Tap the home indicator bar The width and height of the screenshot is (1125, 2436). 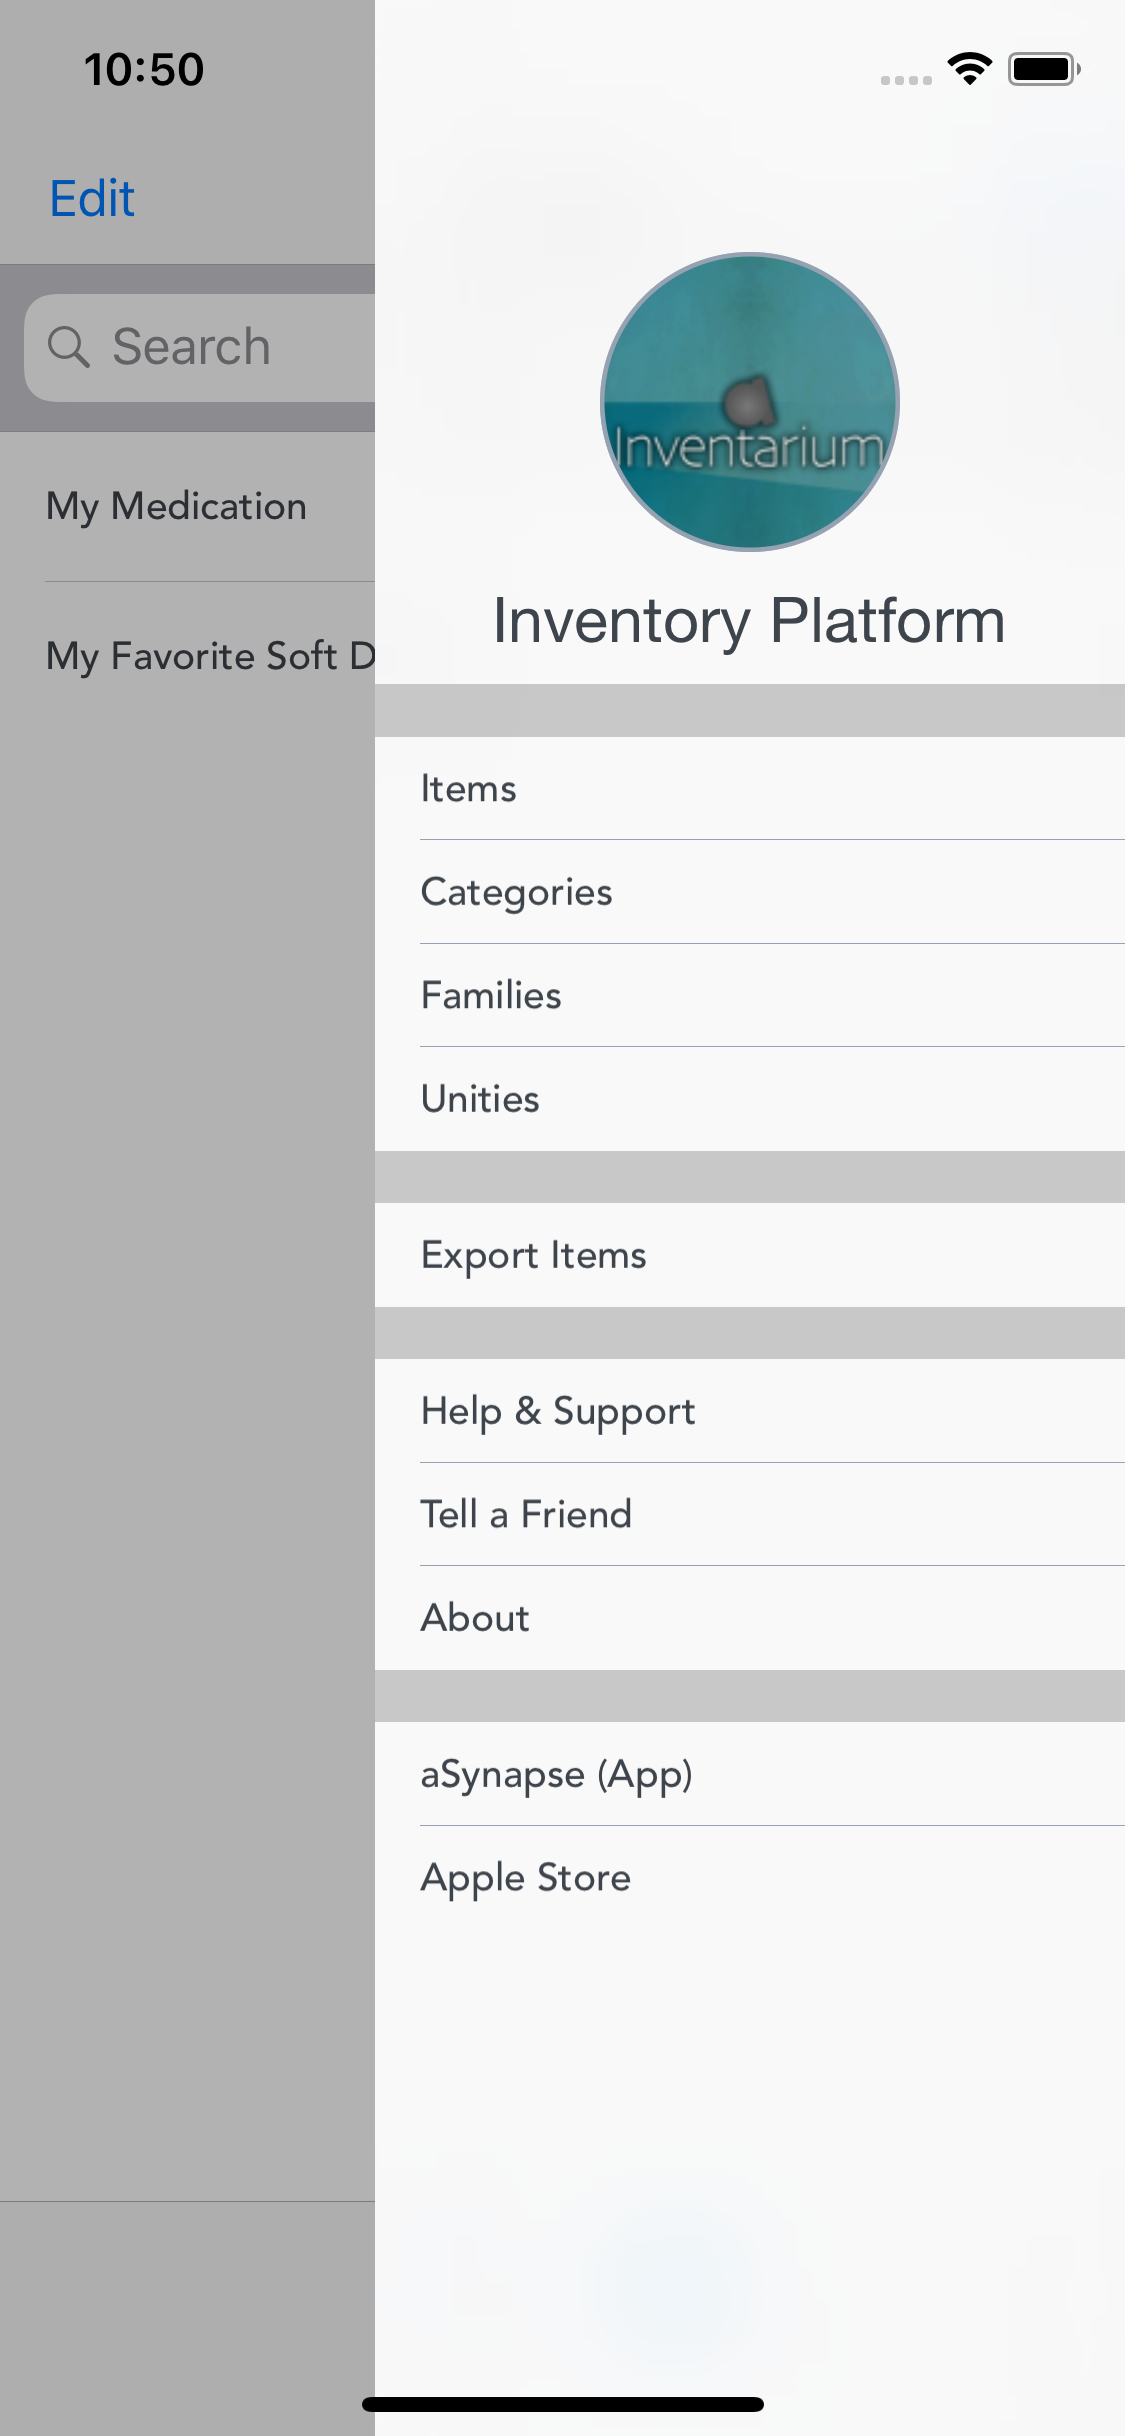tap(563, 2404)
